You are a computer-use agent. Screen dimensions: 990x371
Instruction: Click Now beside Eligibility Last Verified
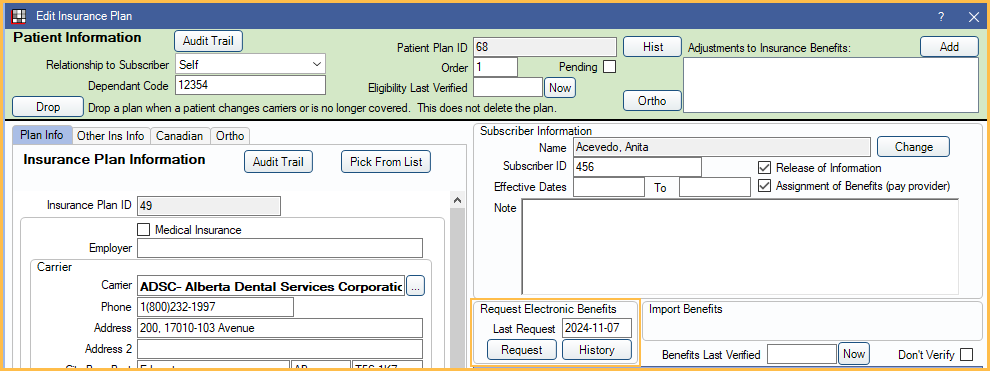pos(559,88)
